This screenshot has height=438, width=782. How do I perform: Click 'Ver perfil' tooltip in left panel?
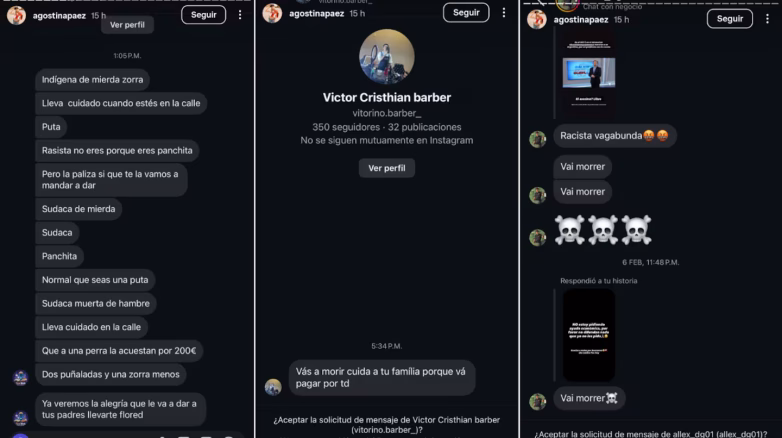pos(127,25)
